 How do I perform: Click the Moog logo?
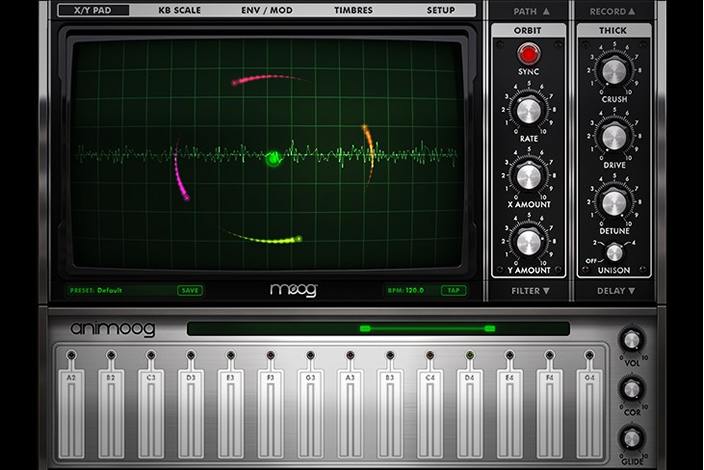[294, 290]
